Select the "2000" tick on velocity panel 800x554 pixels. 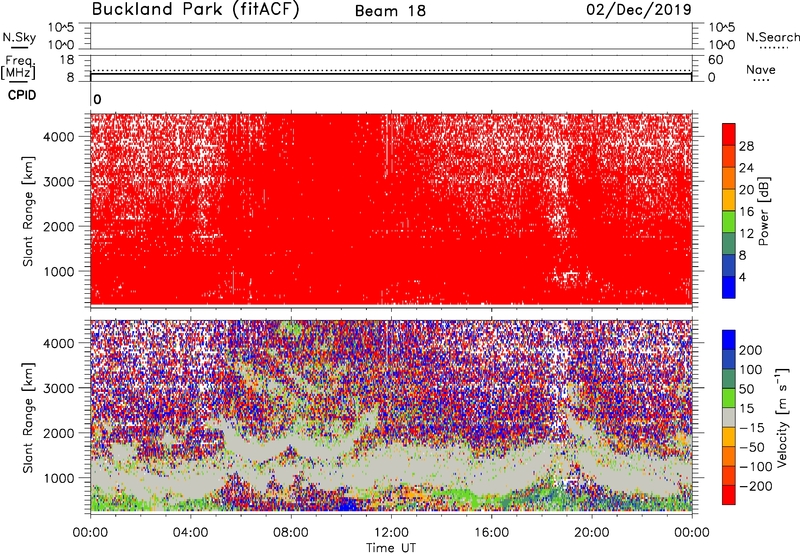pyautogui.click(x=59, y=433)
